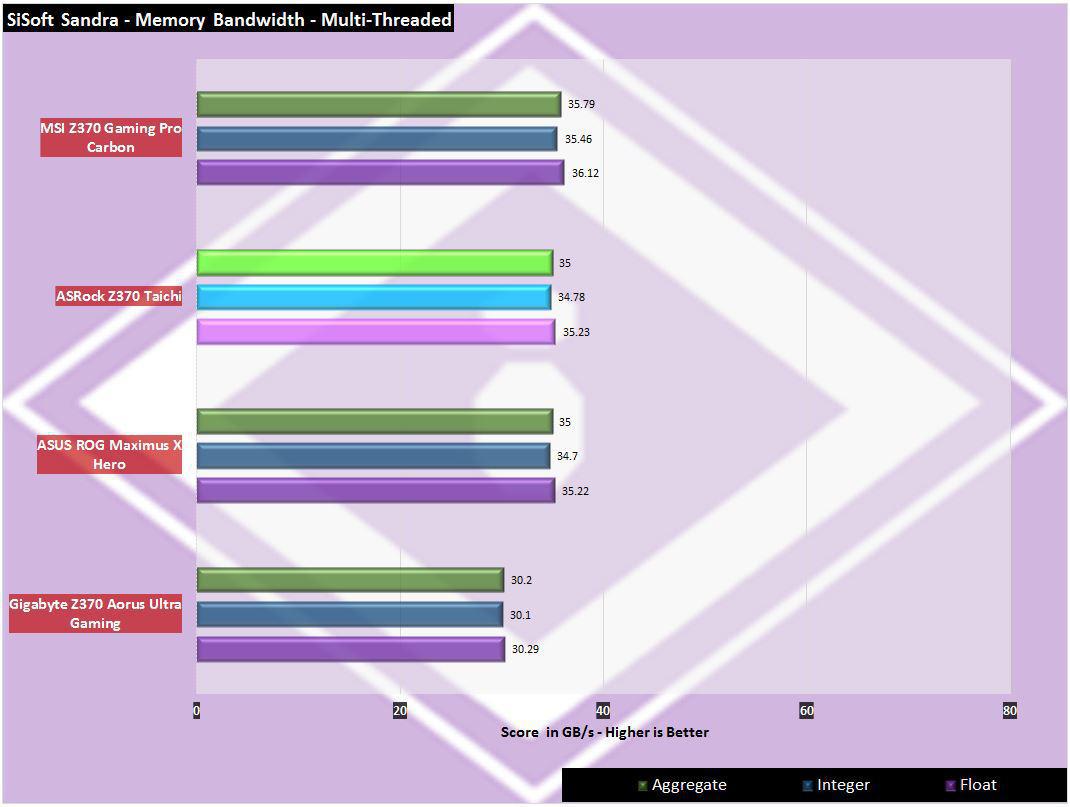
Task: Click the ASRock pink float bar 35.23
Action: [x=376, y=332]
